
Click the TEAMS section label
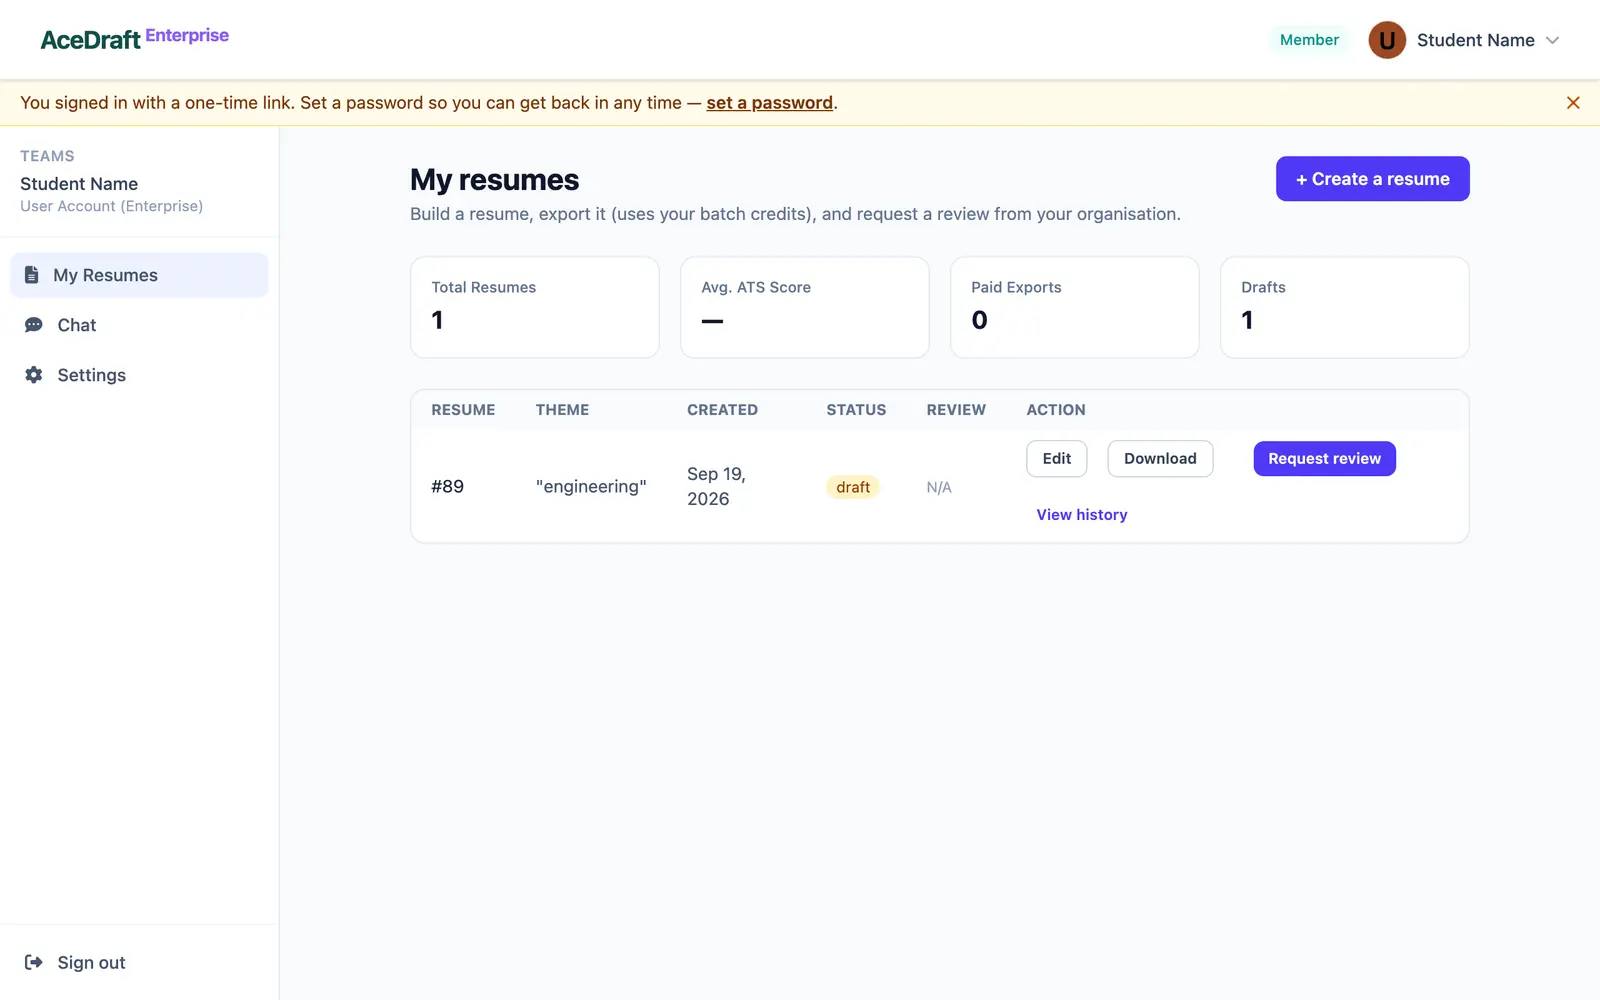pyautogui.click(x=47, y=156)
